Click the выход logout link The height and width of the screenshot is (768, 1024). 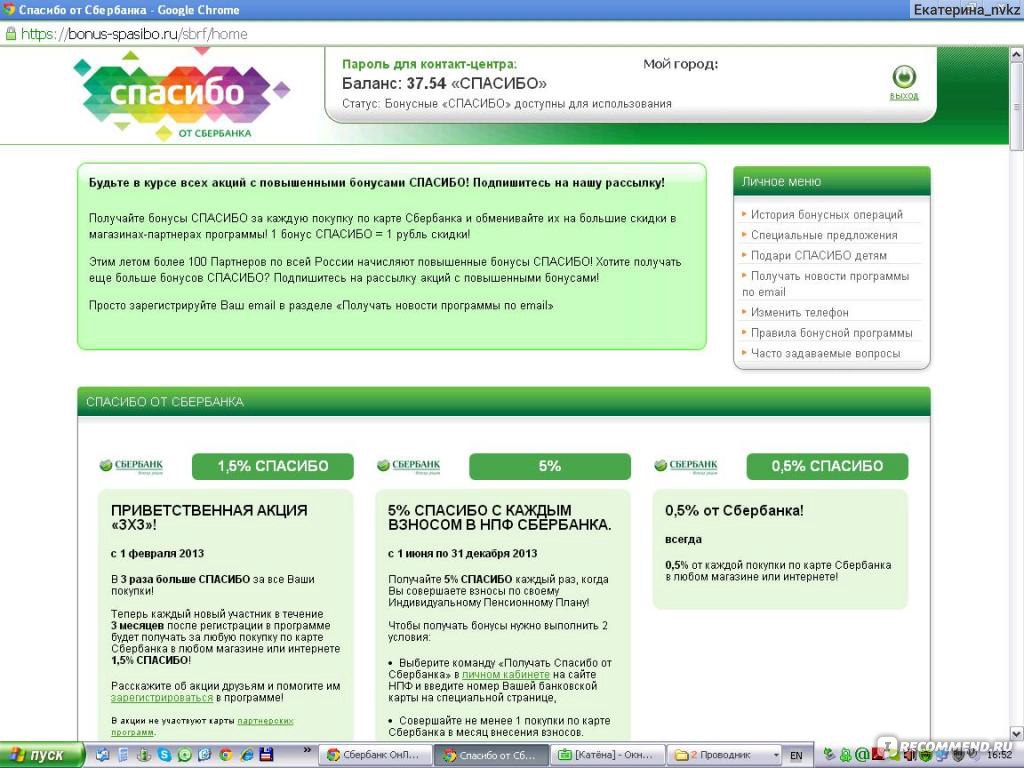point(904,96)
